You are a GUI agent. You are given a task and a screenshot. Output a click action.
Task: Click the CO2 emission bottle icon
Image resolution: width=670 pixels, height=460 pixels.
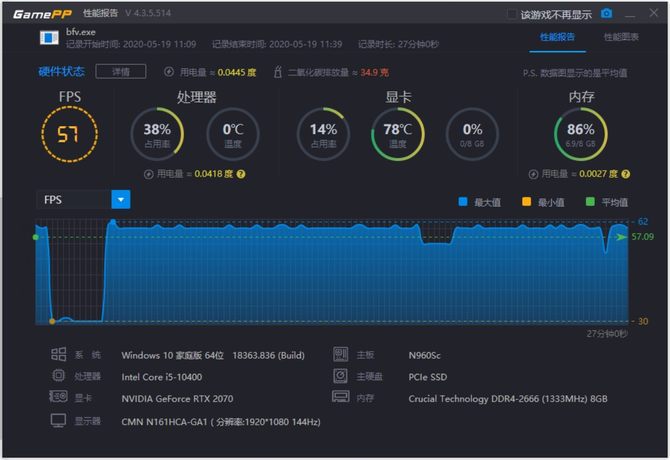(278, 72)
